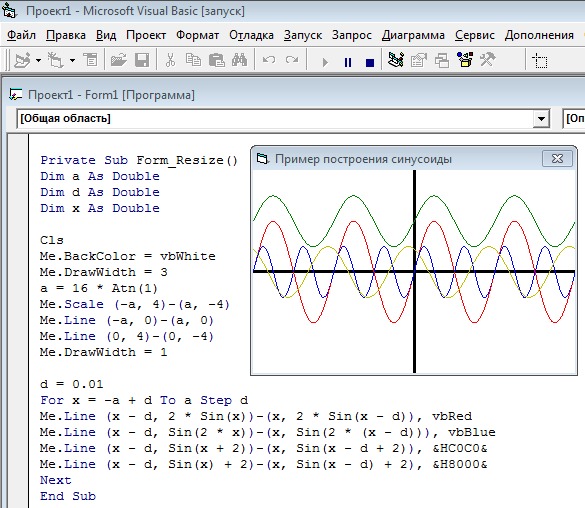Click the Open Project folder icon
Viewport: 585px width, 508px height.
point(119,60)
